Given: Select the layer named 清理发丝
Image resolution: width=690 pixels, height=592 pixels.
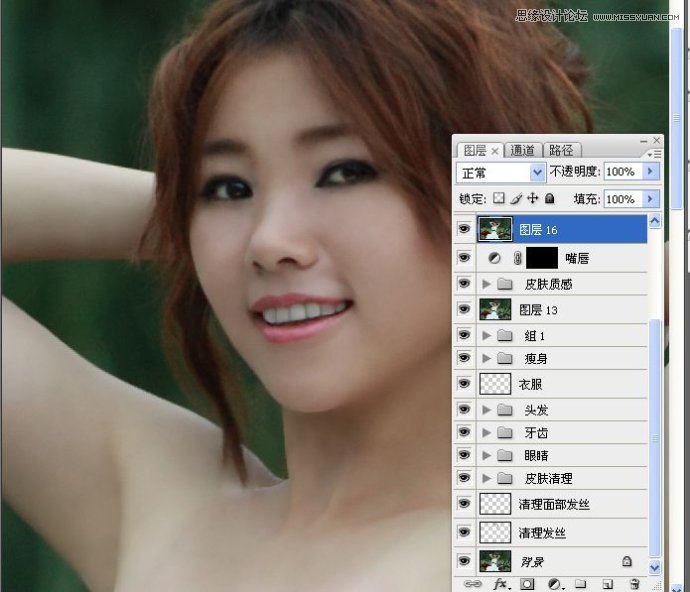Looking at the screenshot, I should pyautogui.click(x=542, y=533).
